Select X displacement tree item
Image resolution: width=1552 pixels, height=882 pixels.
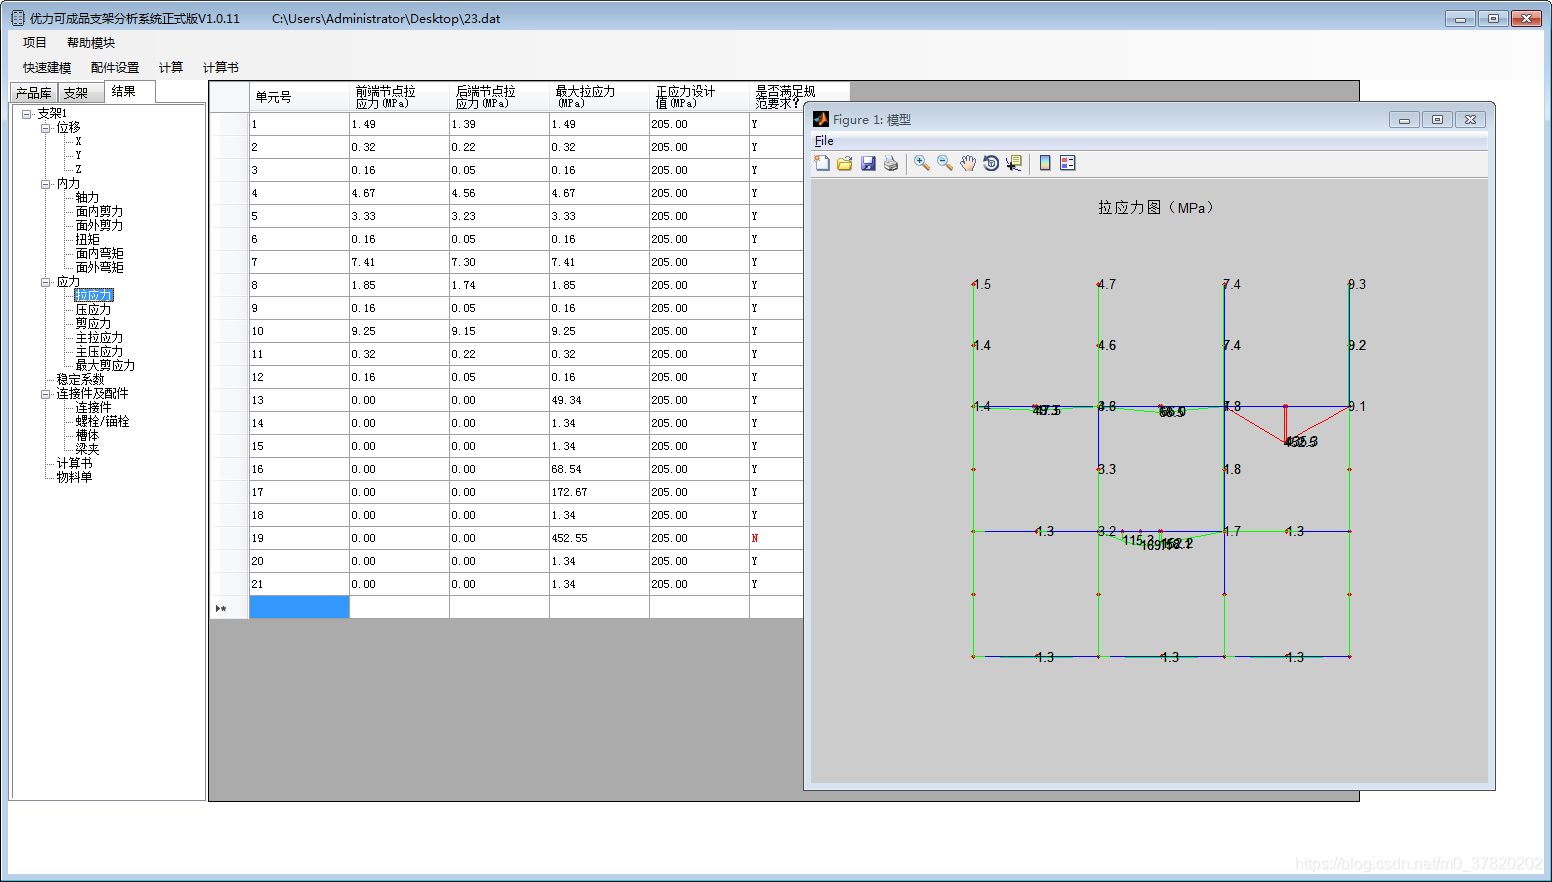point(79,142)
